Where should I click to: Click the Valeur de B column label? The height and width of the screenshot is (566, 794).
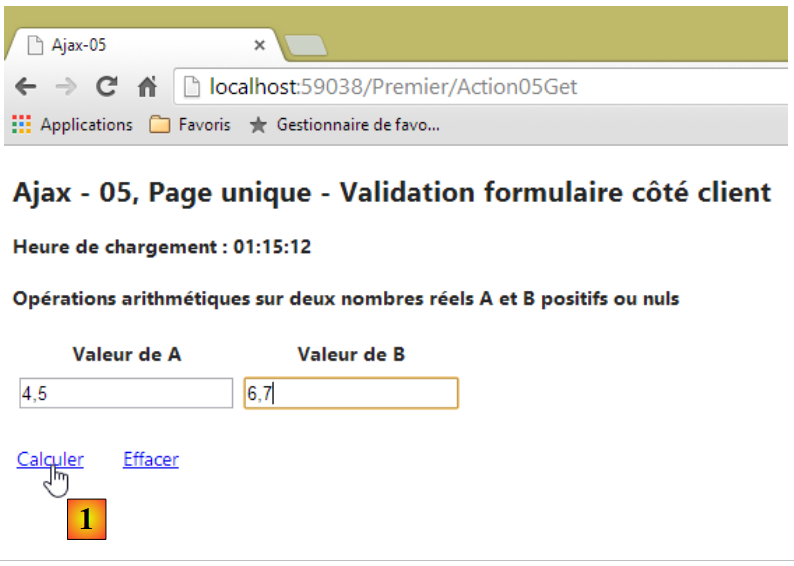pos(351,354)
